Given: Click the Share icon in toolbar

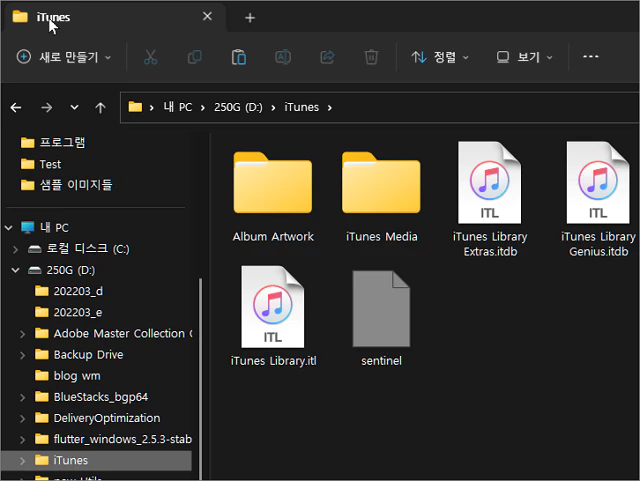Looking at the screenshot, I should [x=327, y=57].
